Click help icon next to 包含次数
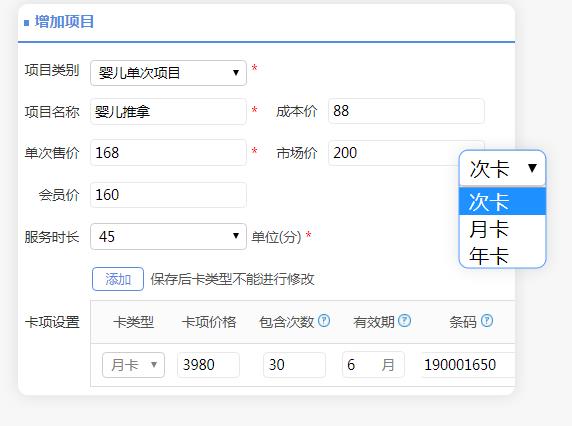 (324, 321)
